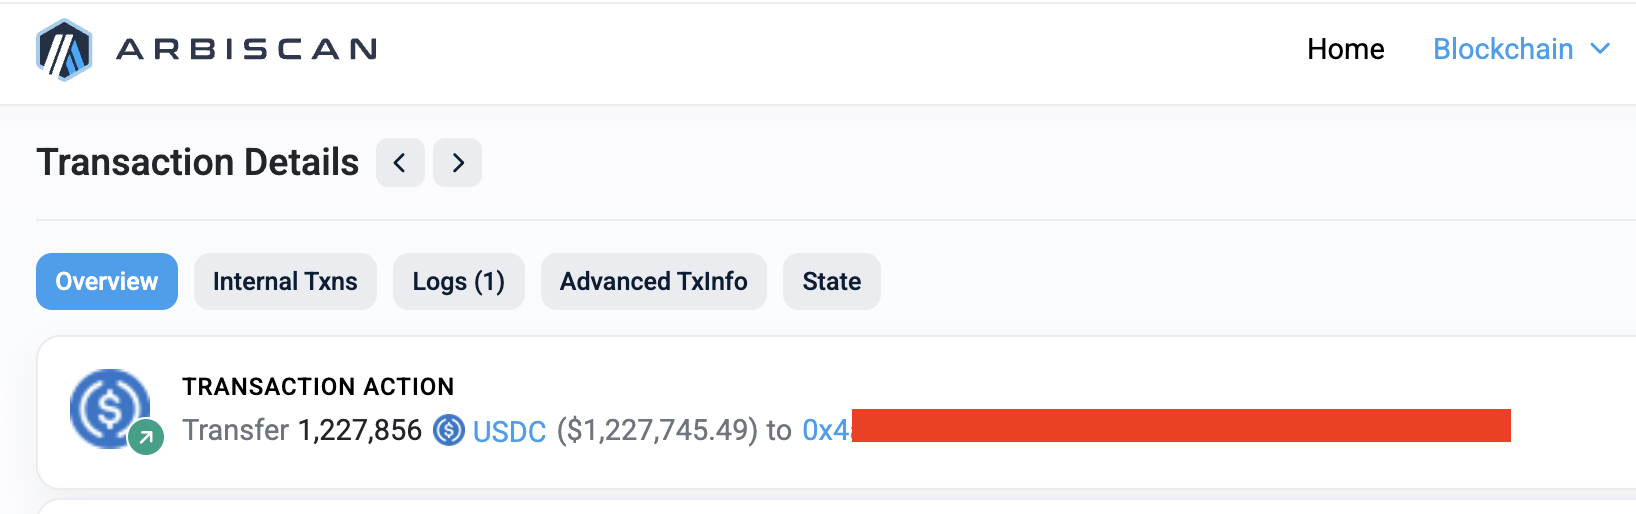Screen dimensions: 1636x514
Task: Select the Overview tab
Action: [x=107, y=282]
